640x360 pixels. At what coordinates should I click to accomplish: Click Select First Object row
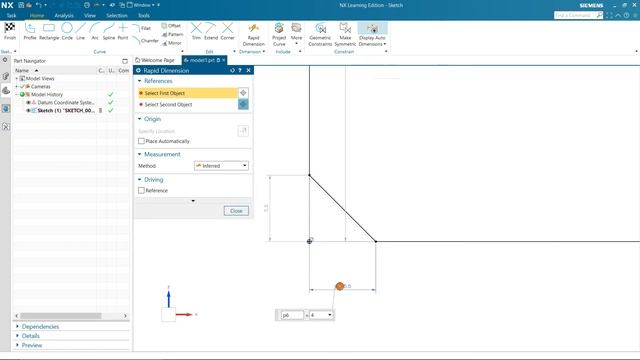(188, 93)
